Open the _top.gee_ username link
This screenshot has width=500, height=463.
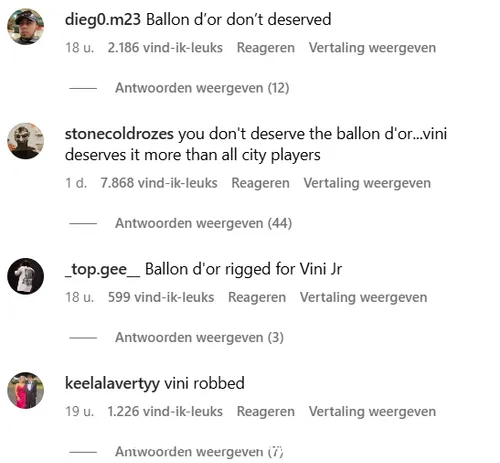click(102, 269)
